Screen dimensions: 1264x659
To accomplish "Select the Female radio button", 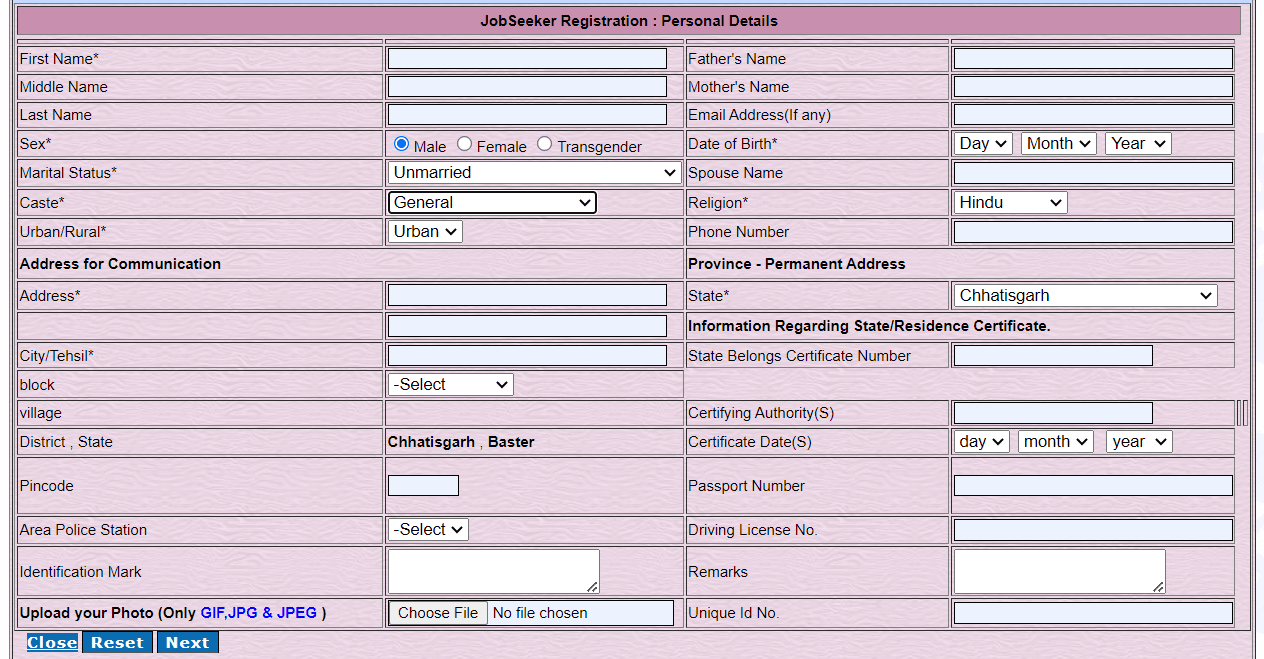I will (x=465, y=144).
